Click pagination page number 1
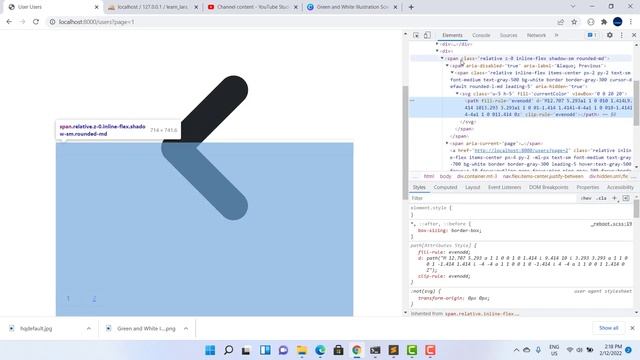This screenshot has height=360, width=640. click(68, 299)
